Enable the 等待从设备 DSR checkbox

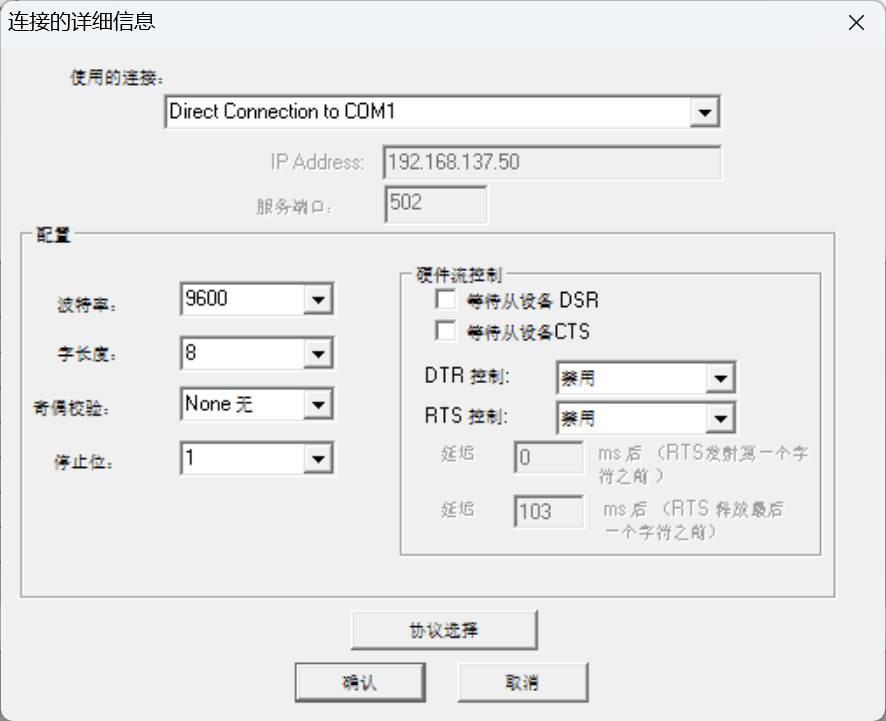(x=446, y=299)
